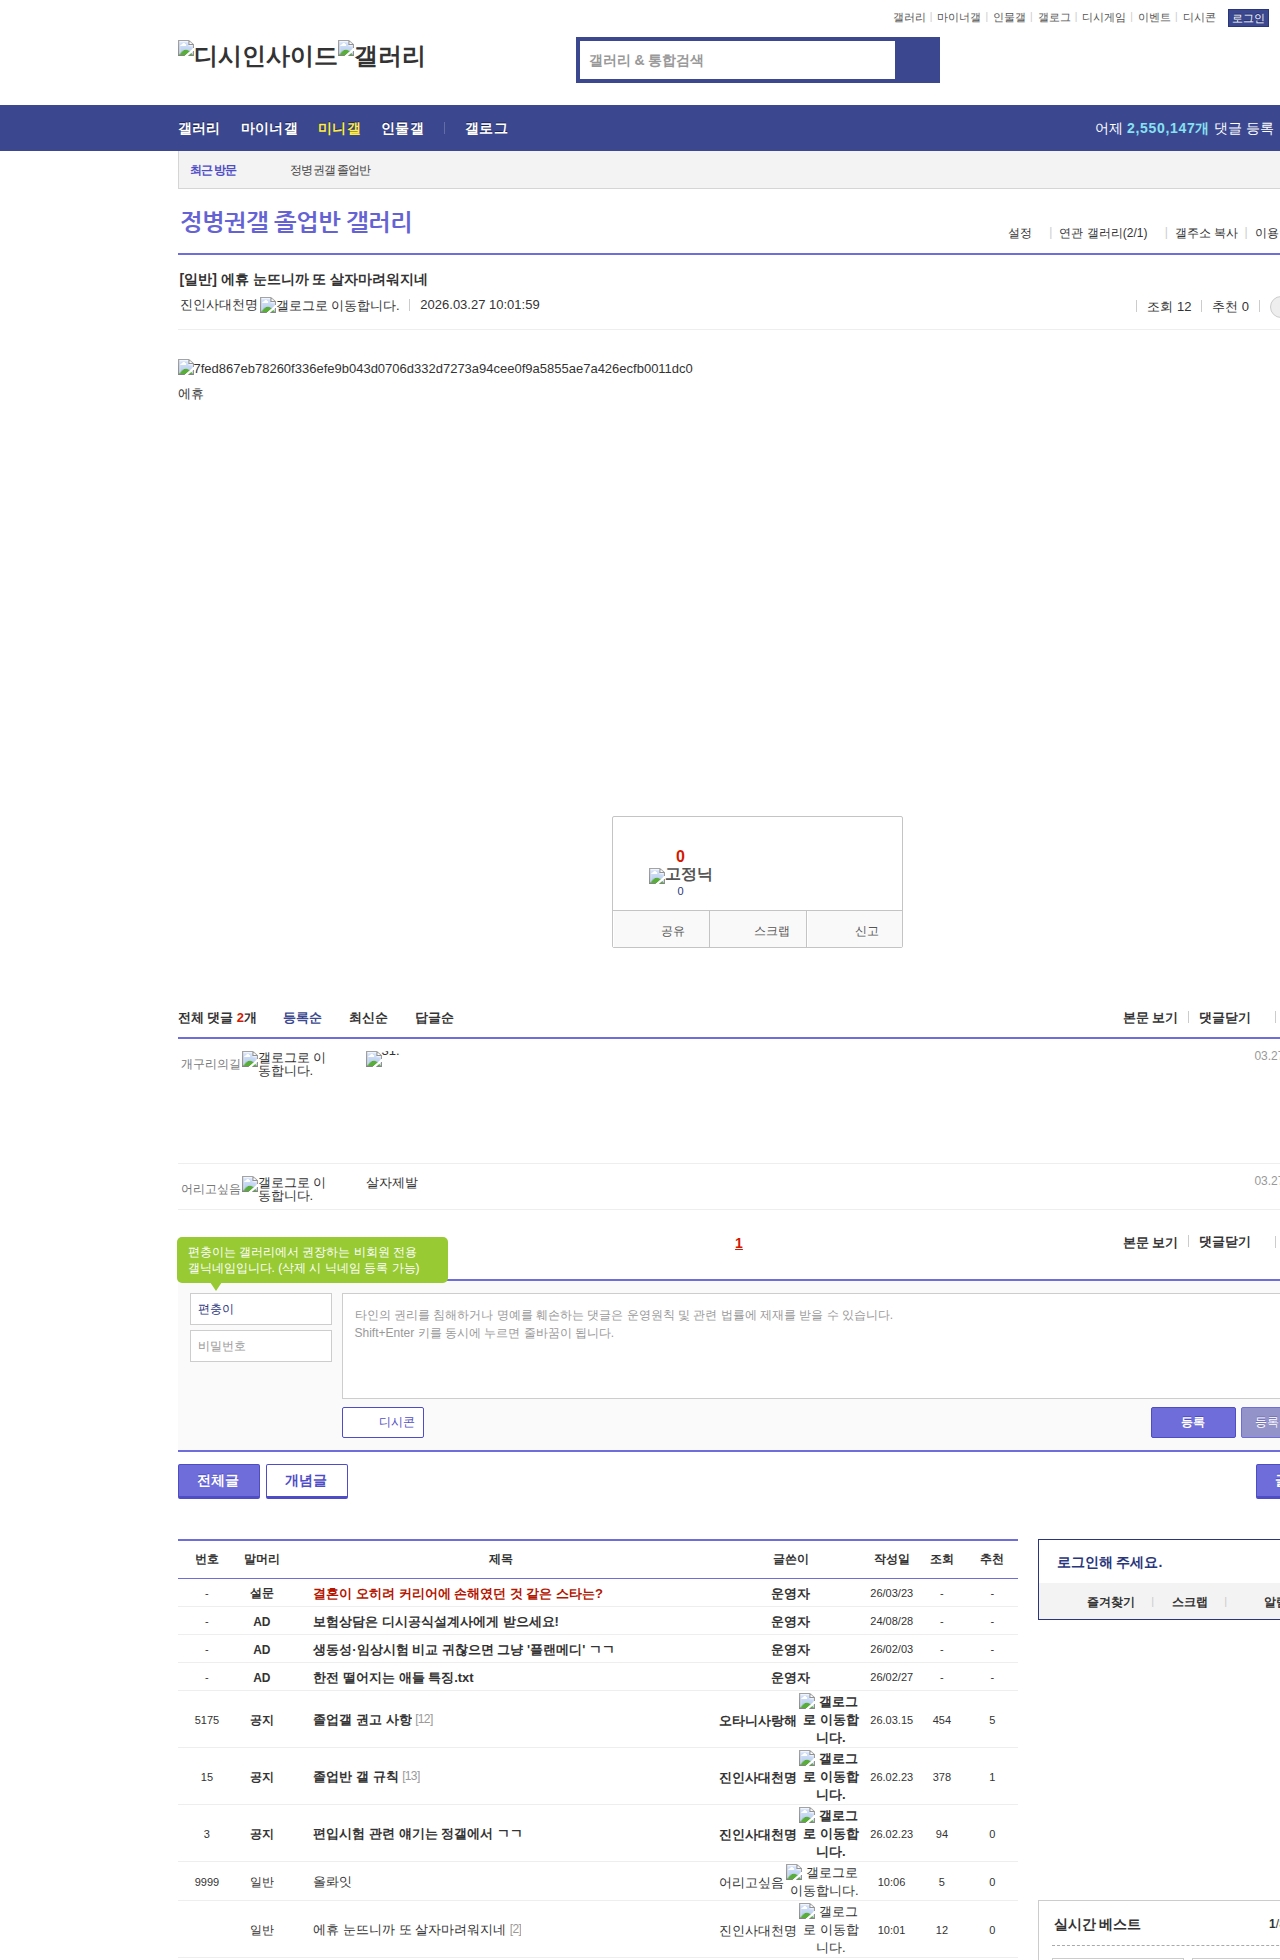The width and height of the screenshot is (1280, 1960).
Task: Open 인물갤 in the blue navigation bar
Action: coord(402,129)
